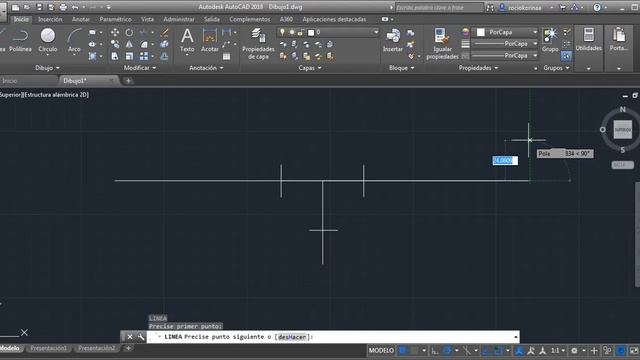Open the object color PorCapa dropdown
640x360 pixels.
pos(505,32)
